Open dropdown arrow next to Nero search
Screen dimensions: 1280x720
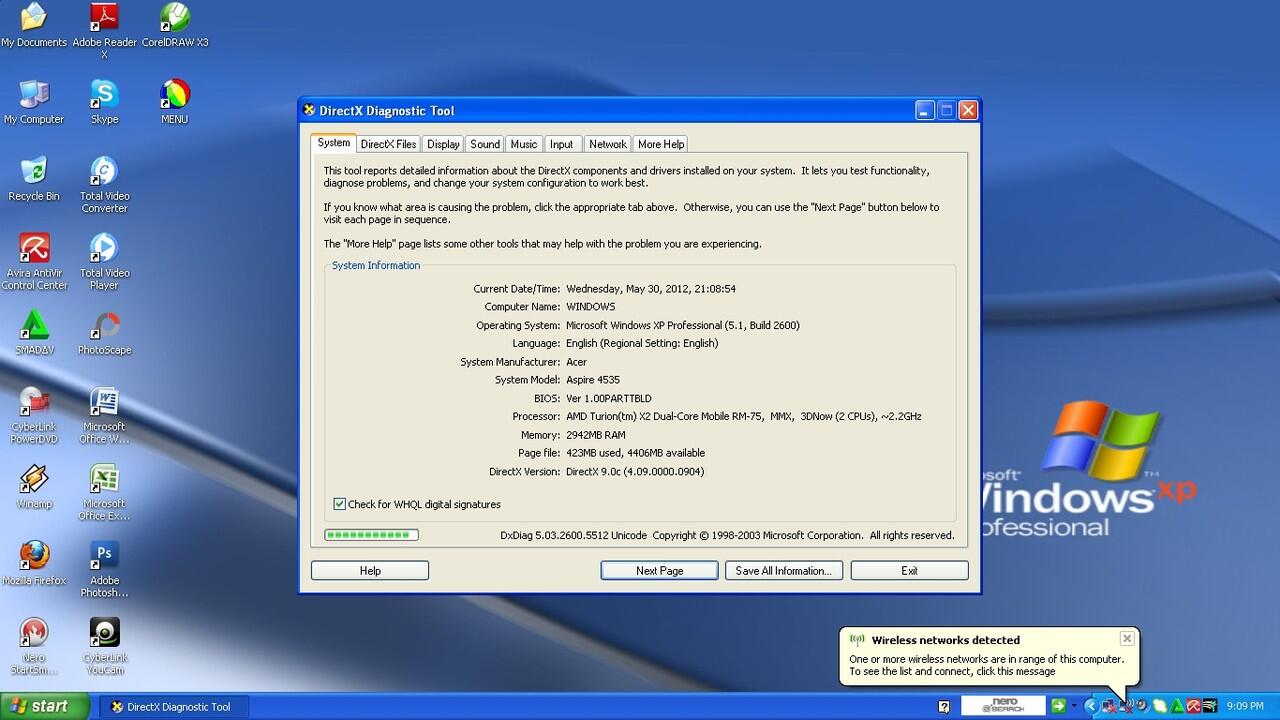pos(1074,706)
